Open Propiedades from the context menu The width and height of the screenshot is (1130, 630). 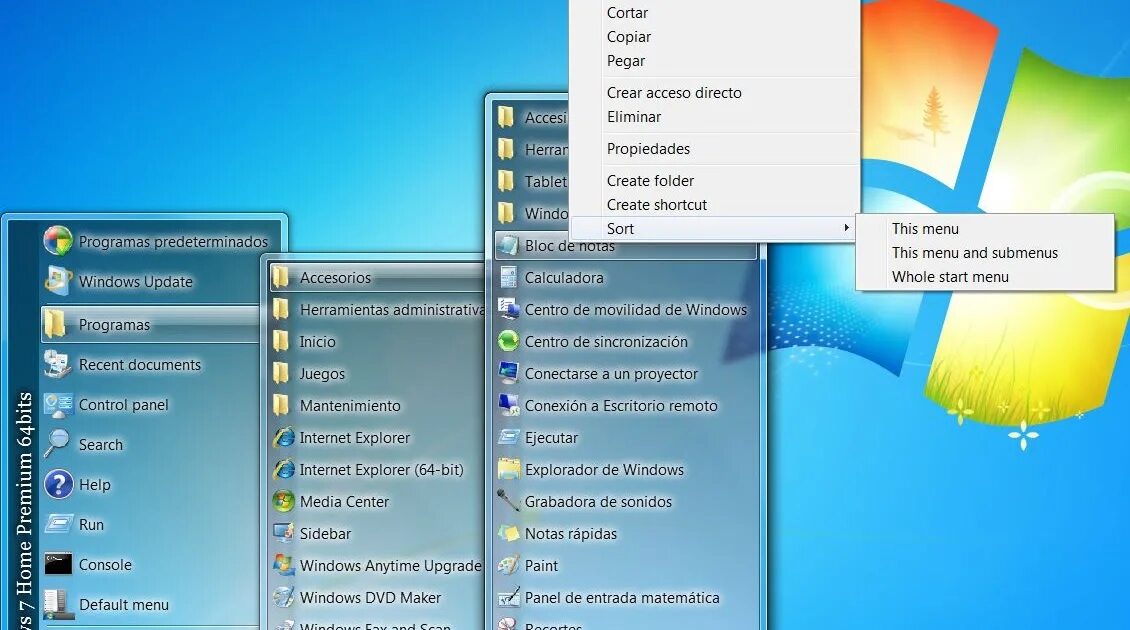tap(648, 148)
